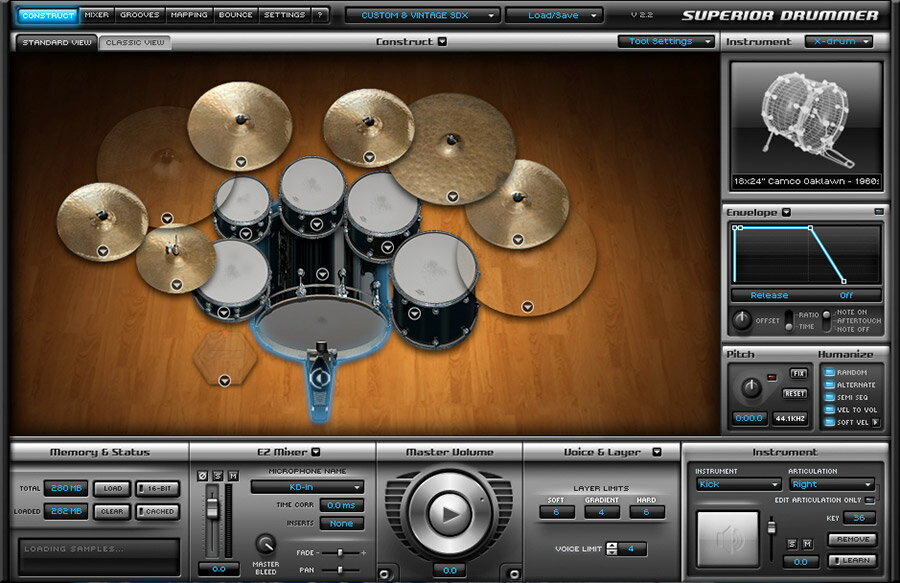Click the Help question mark icon in toolbar
Screen dimensions: 900x583
point(318,14)
